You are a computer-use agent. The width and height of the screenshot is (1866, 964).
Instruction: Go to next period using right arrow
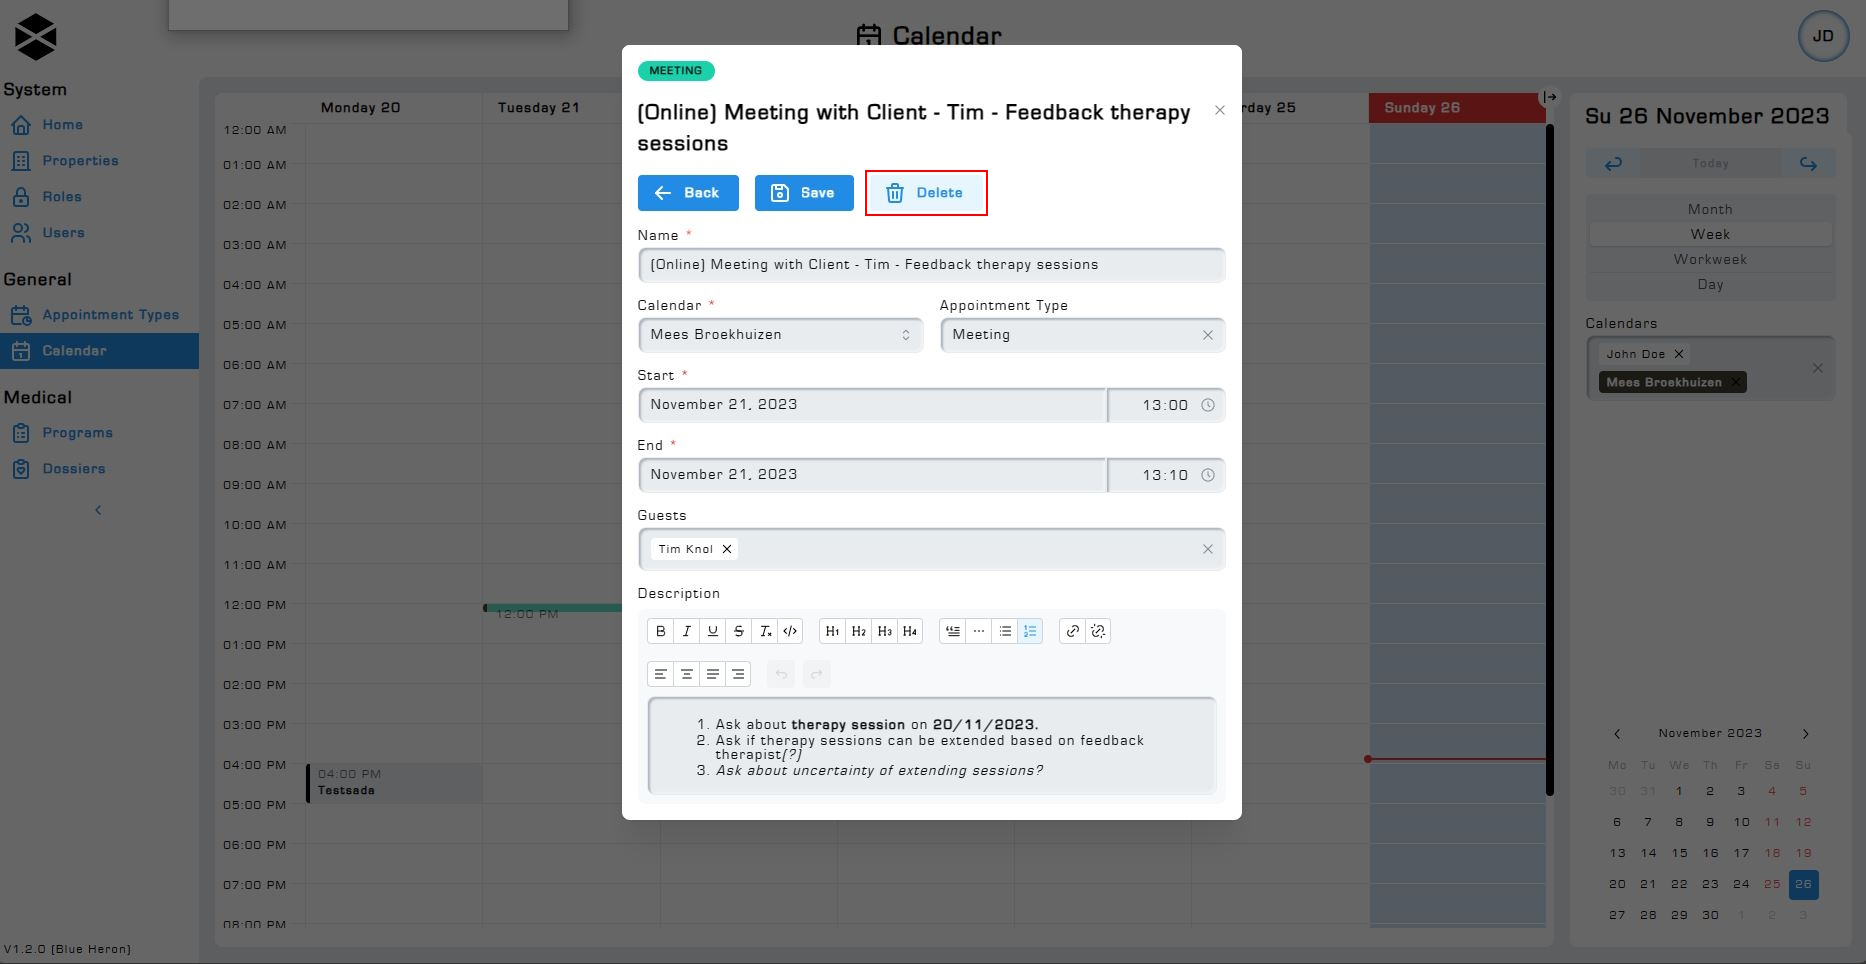point(1808,163)
